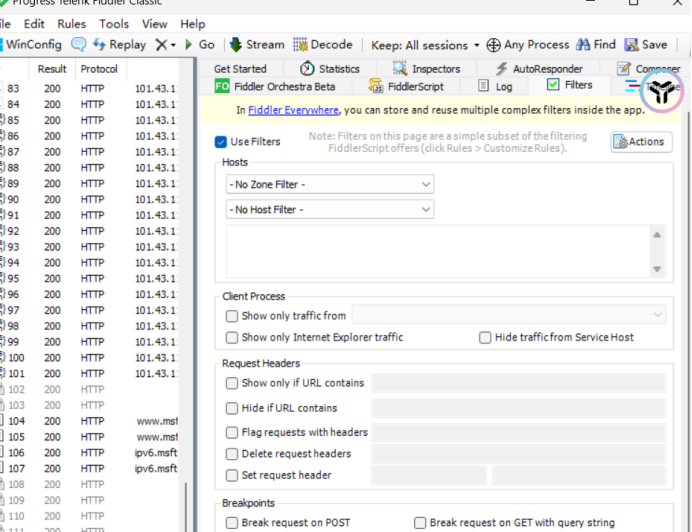Click the Result column header
Screen dimensions: 692x532
(52, 69)
